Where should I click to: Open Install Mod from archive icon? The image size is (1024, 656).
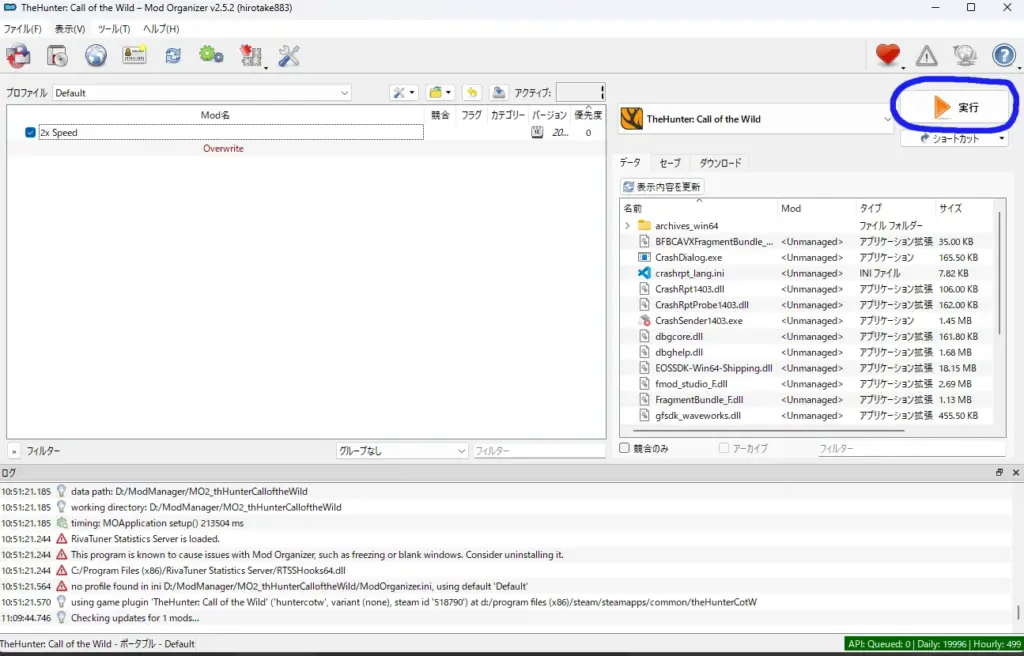[57, 56]
